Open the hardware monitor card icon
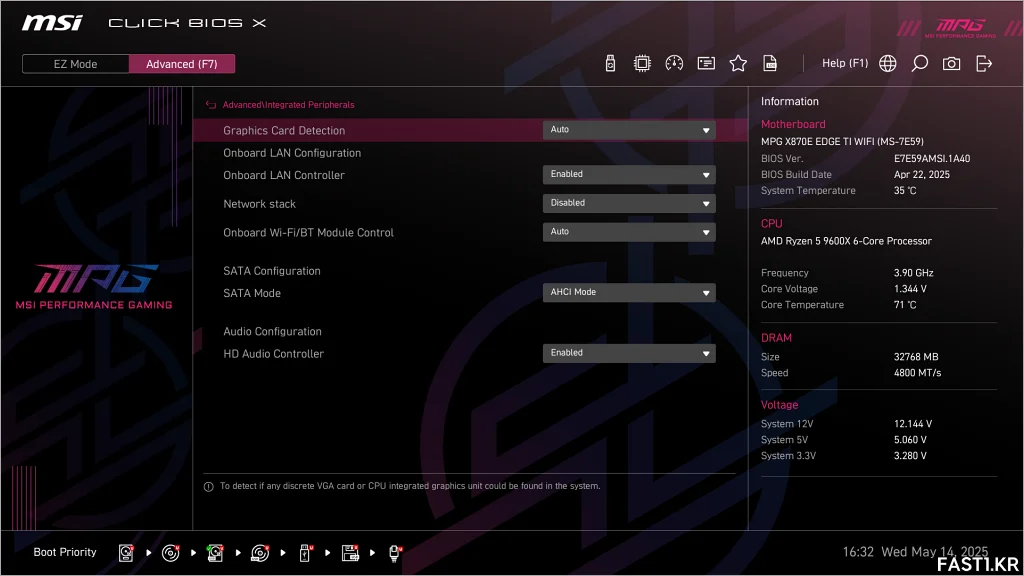 pos(706,63)
